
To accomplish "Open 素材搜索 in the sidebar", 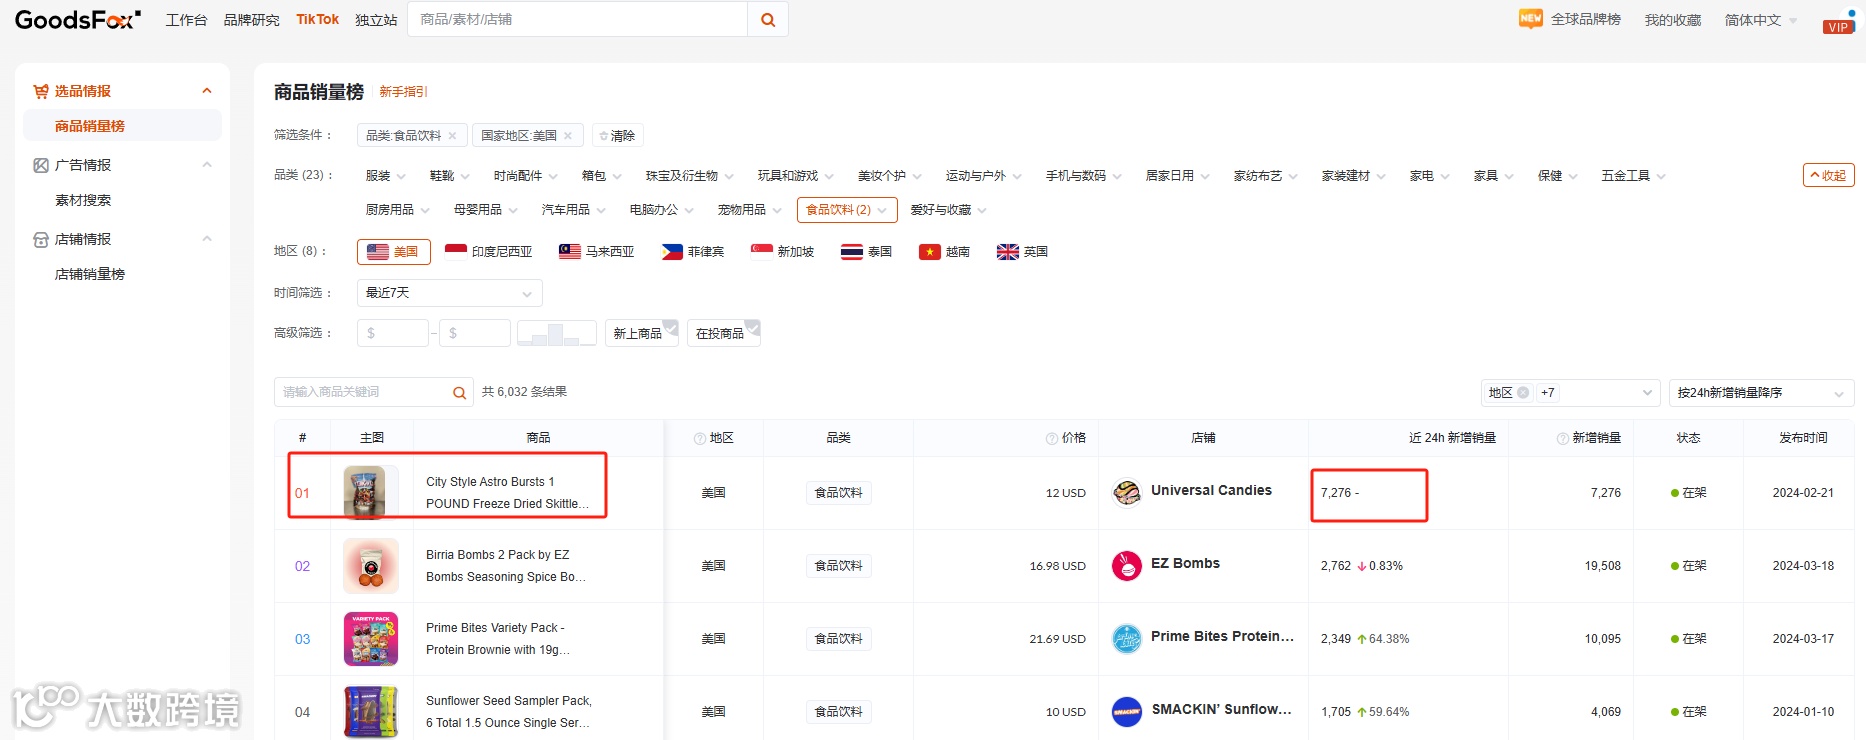I will 83,200.
